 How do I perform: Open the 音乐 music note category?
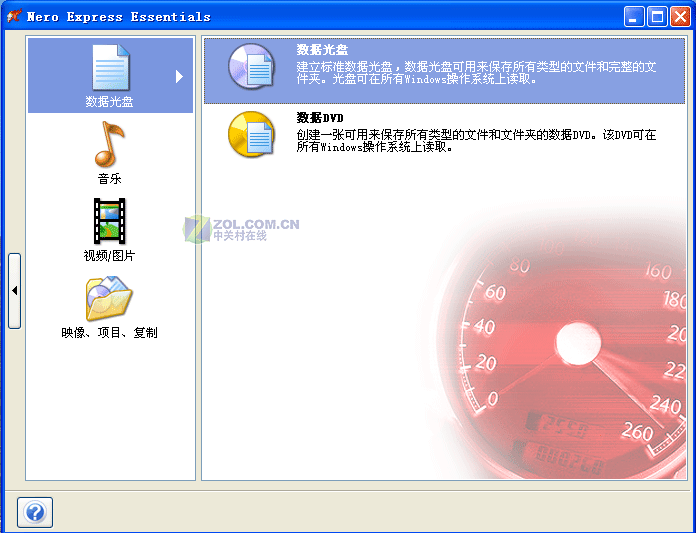pos(109,144)
